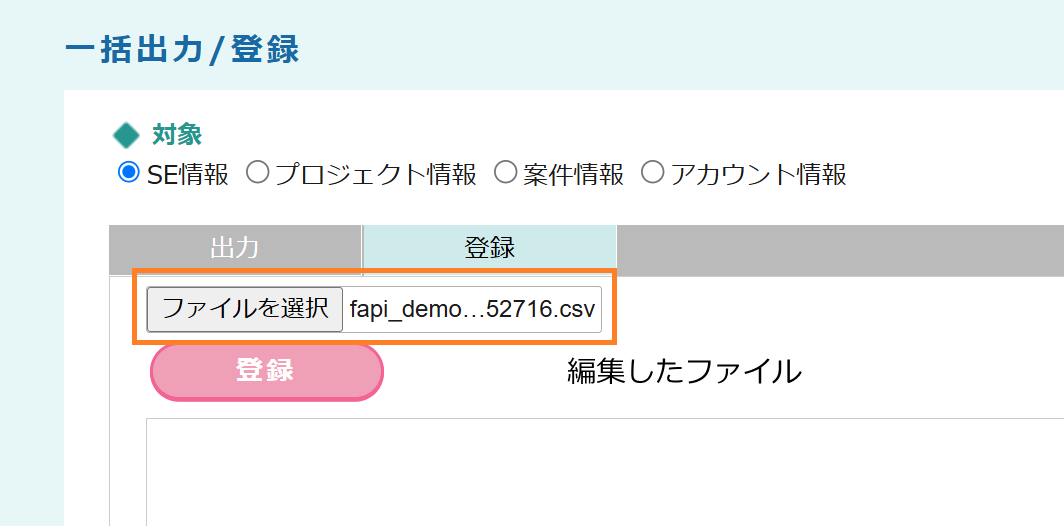
Task: Choose the 案件情報 radio option
Action: click(x=505, y=173)
